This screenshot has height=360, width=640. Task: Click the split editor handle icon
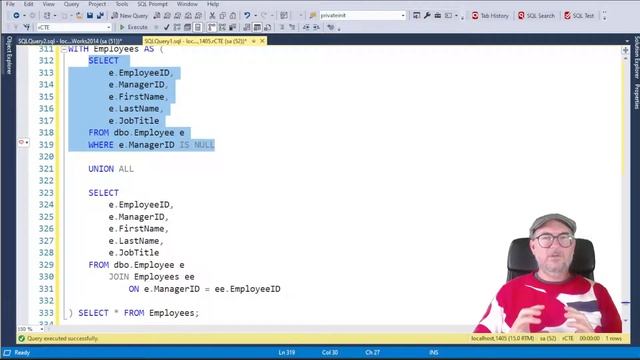click(625, 50)
